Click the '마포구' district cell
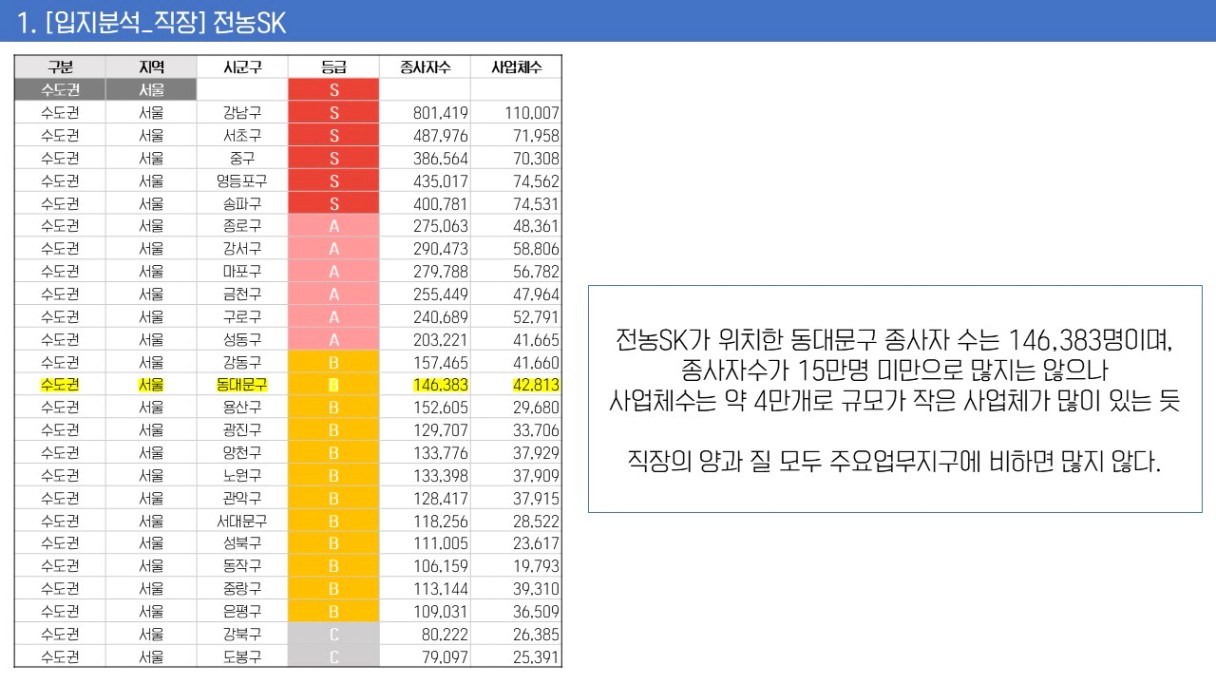1216x684 pixels. point(242,271)
